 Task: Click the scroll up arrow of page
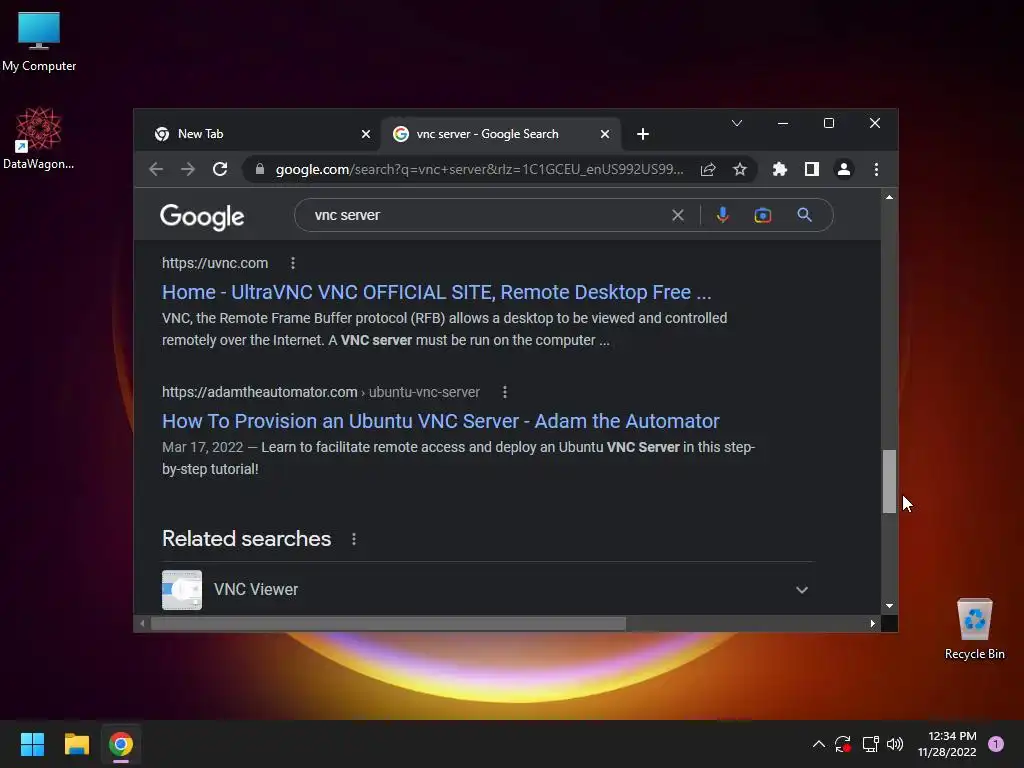pyautogui.click(x=889, y=197)
